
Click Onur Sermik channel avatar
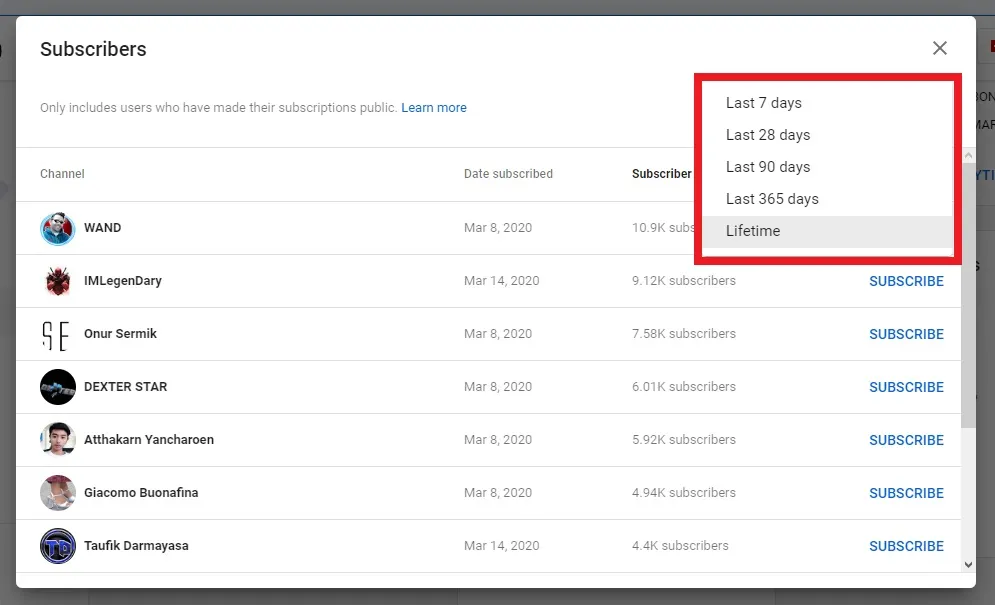point(58,334)
